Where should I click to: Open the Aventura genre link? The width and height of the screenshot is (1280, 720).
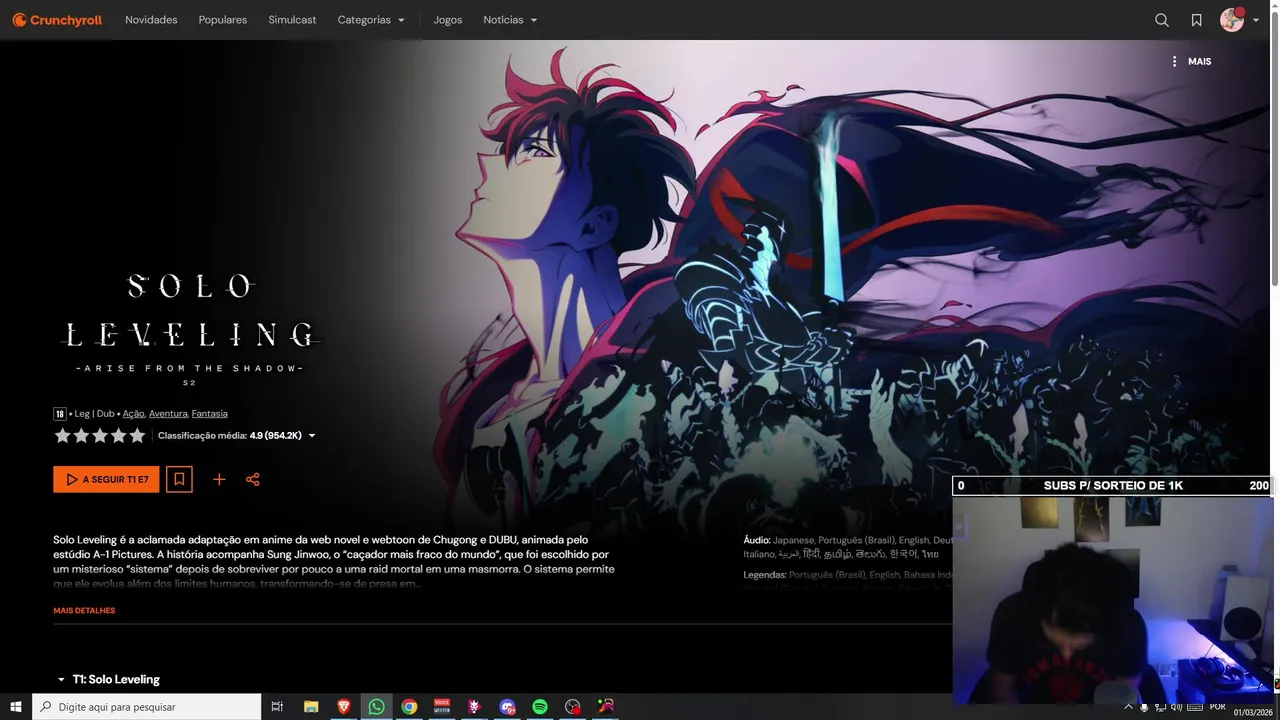tap(168, 413)
